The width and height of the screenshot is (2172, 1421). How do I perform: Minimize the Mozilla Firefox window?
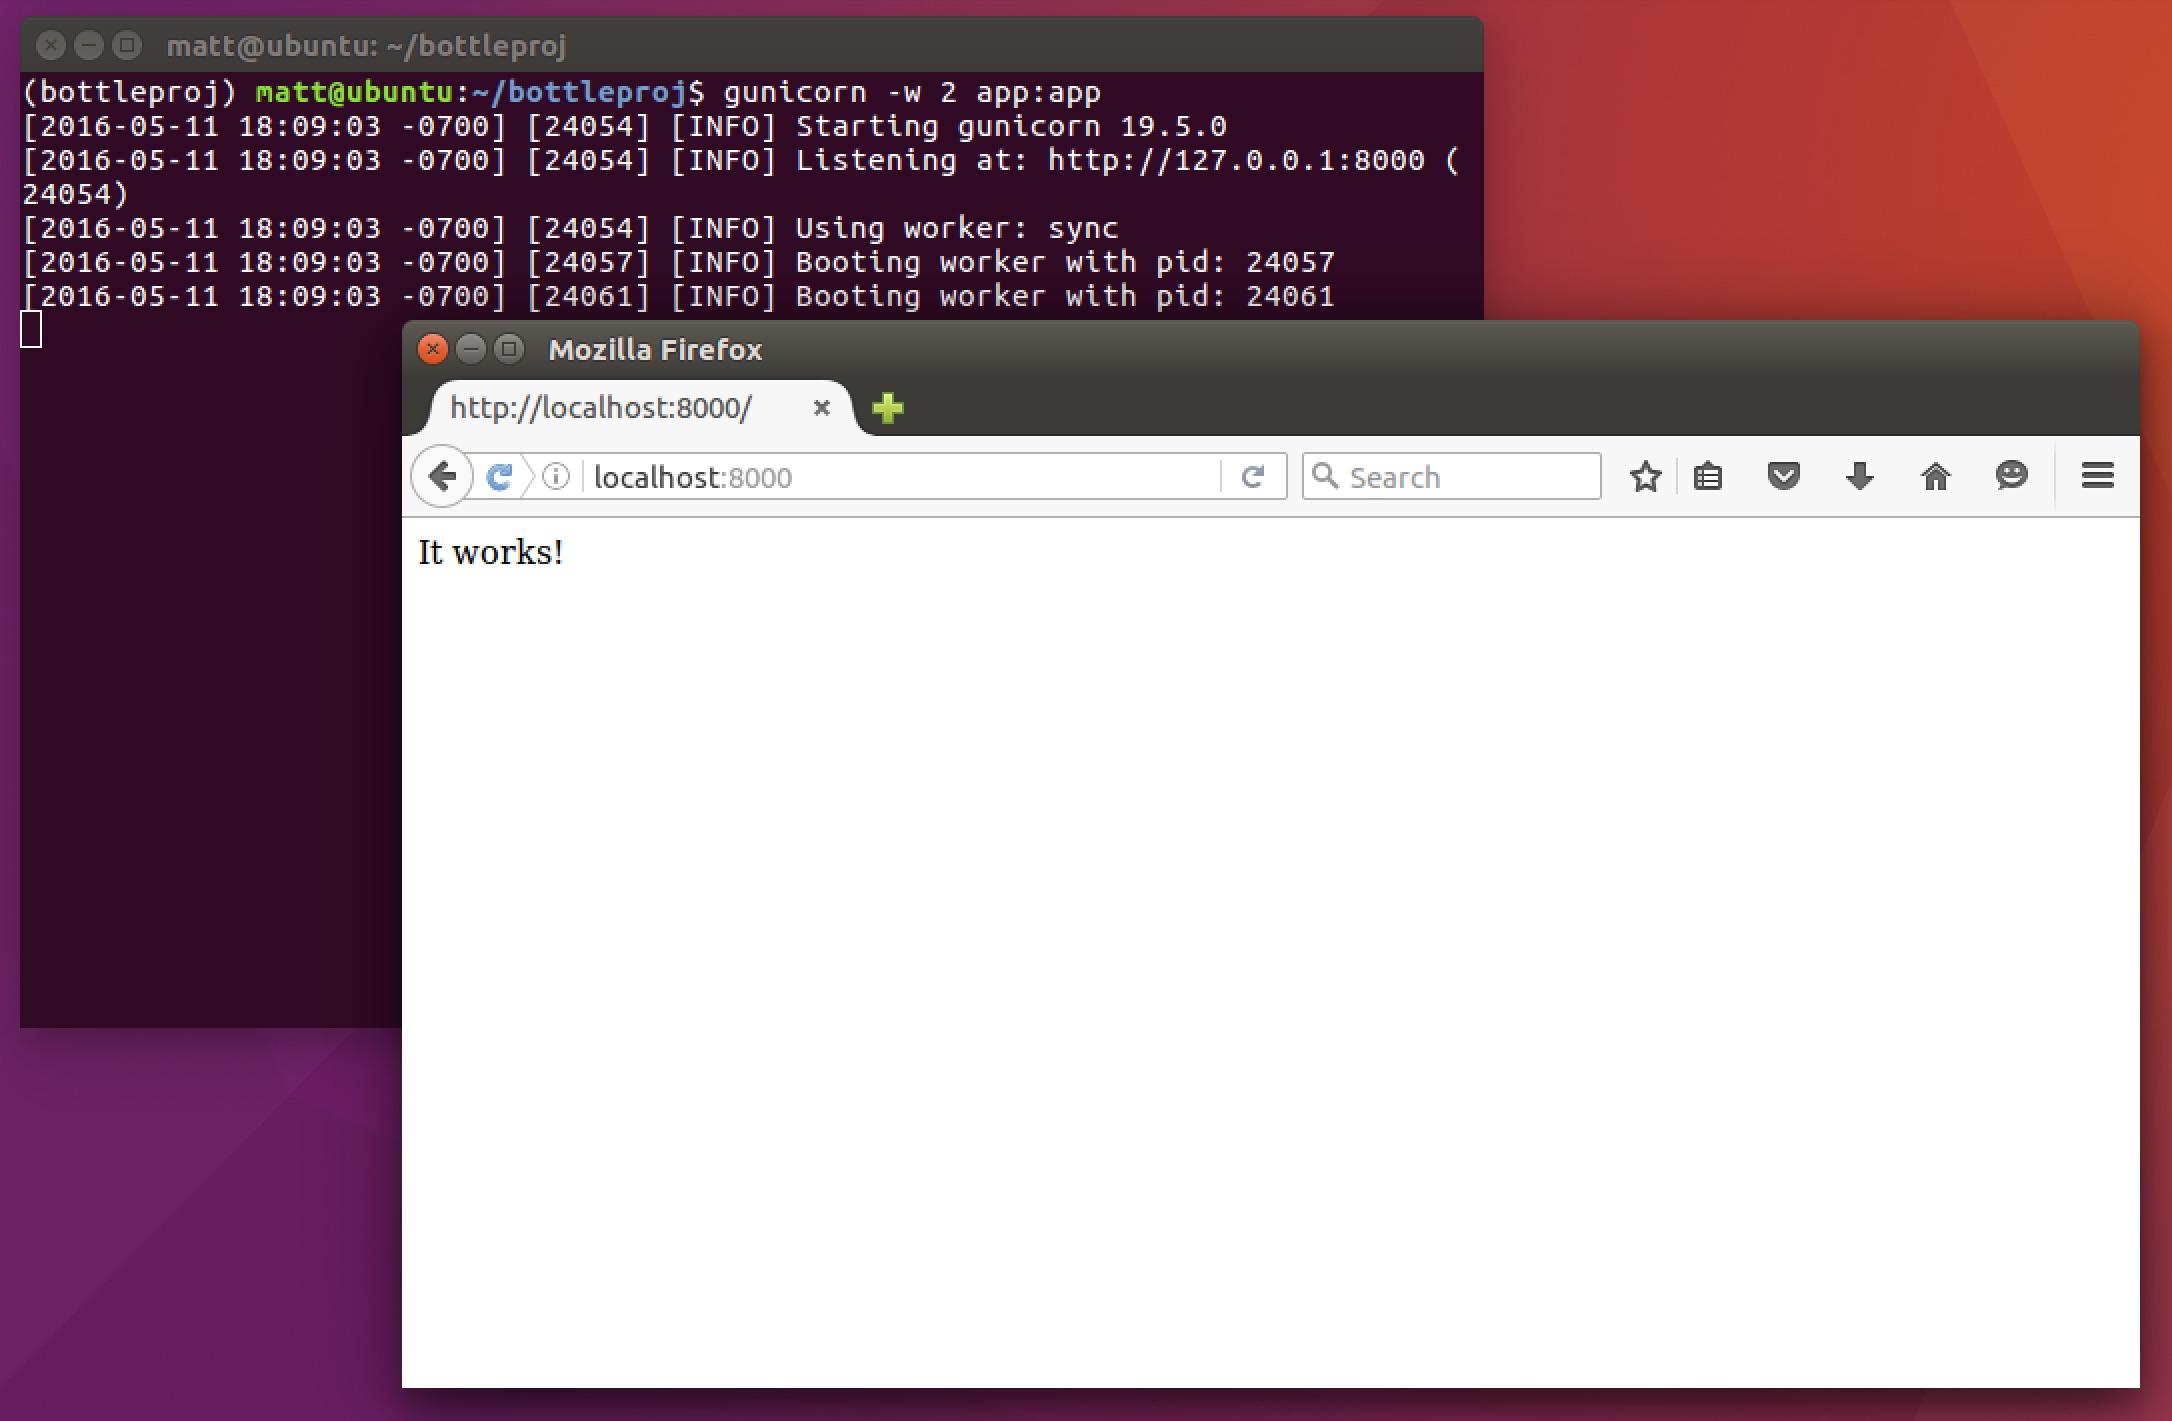[x=471, y=349]
